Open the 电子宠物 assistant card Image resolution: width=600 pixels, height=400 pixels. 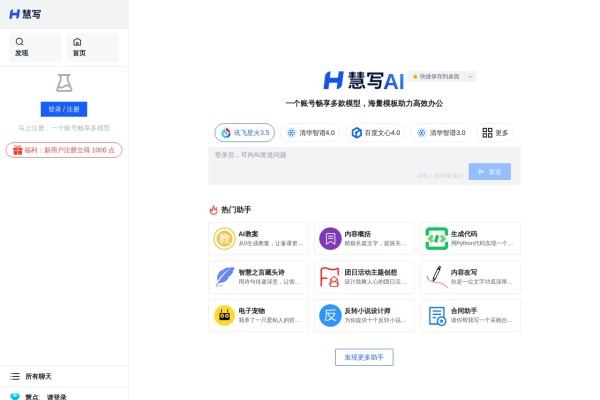(258, 315)
